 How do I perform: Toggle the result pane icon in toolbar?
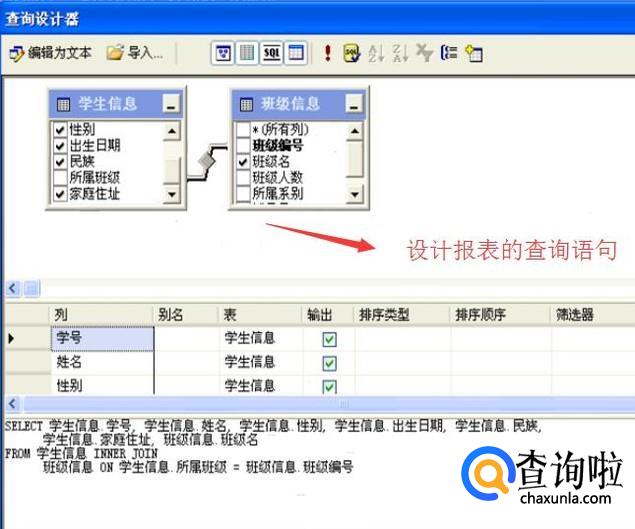(x=296, y=53)
